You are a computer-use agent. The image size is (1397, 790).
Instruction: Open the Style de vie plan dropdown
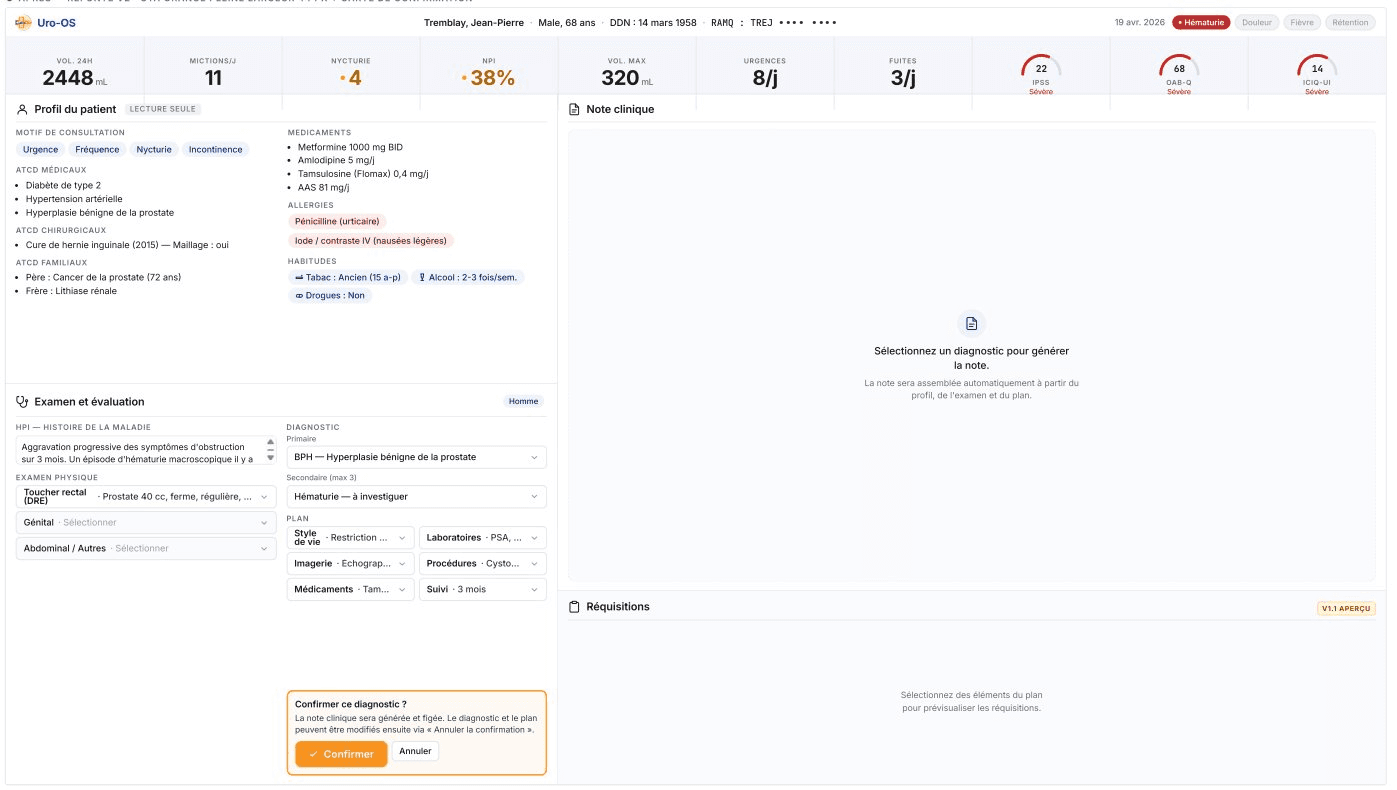pyautogui.click(x=350, y=537)
